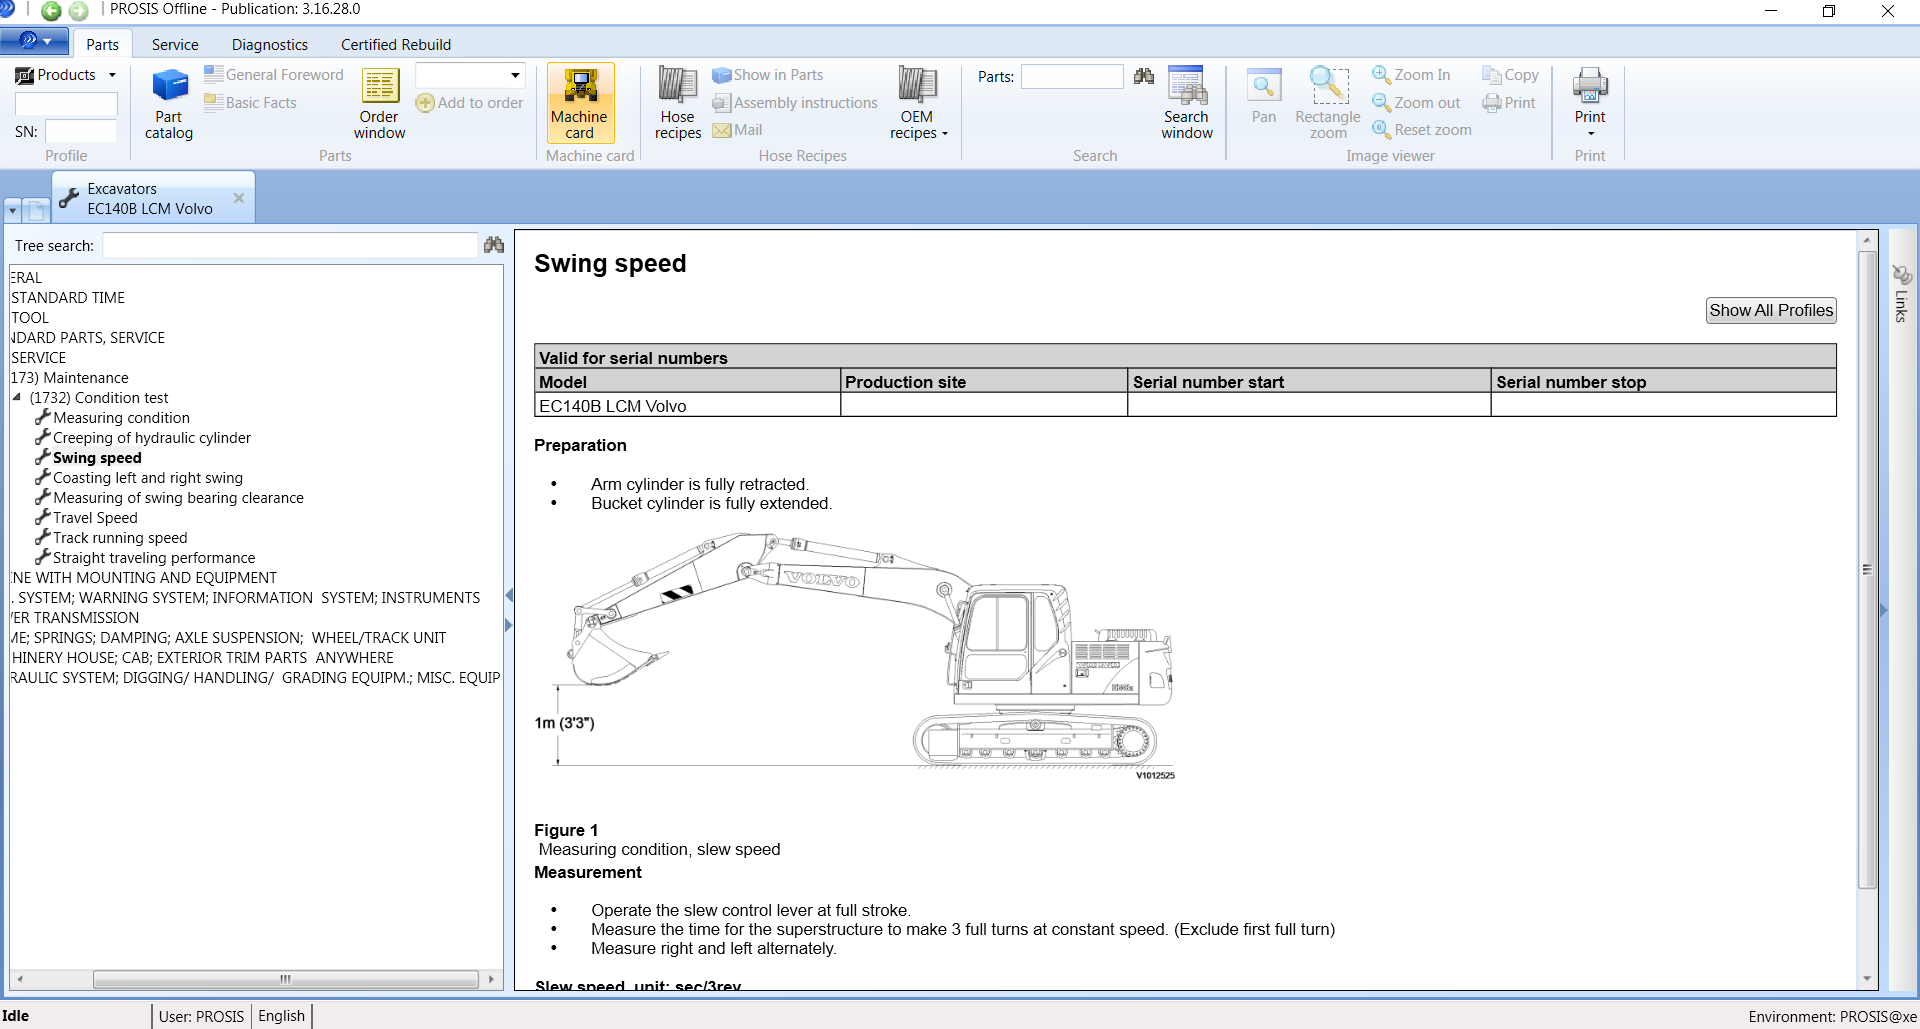
Task: Select Track running speed
Action: tap(120, 537)
